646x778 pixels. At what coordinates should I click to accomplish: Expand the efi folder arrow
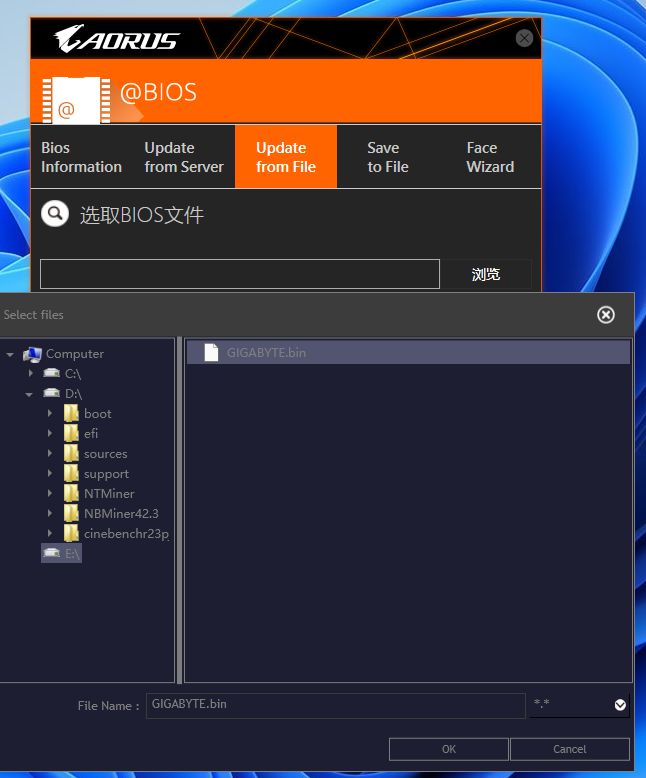pyautogui.click(x=50, y=433)
